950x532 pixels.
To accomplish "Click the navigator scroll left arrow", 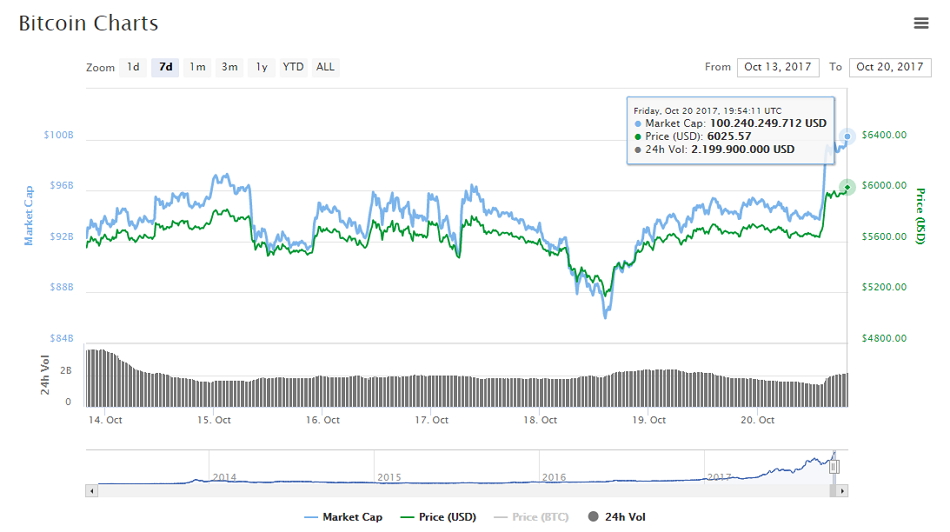I will pyautogui.click(x=91, y=491).
